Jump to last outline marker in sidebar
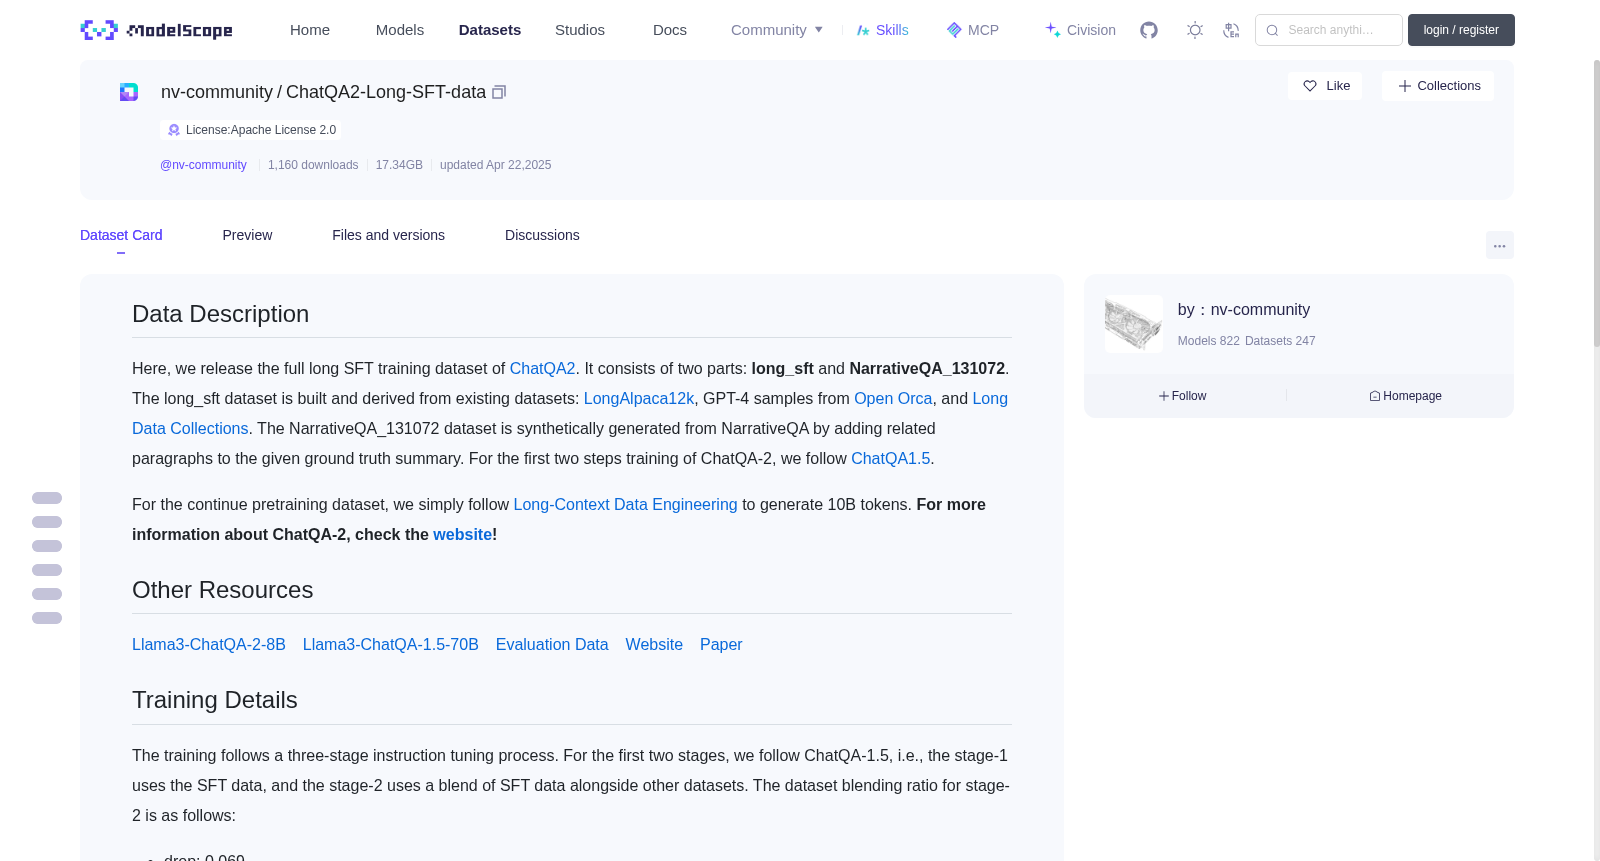 47,618
